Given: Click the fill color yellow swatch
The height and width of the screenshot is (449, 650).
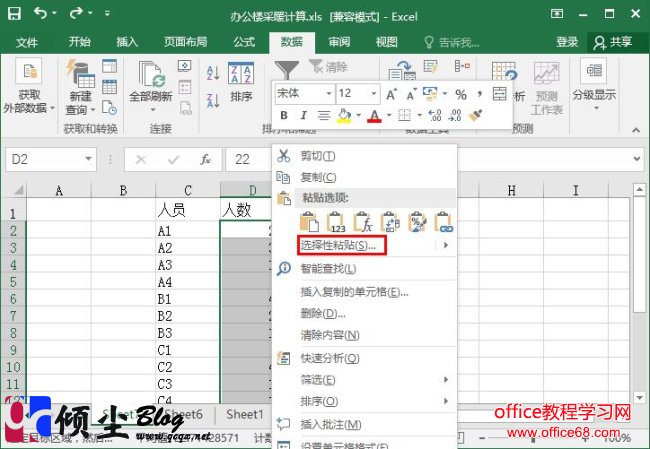Looking at the screenshot, I should point(344,116).
